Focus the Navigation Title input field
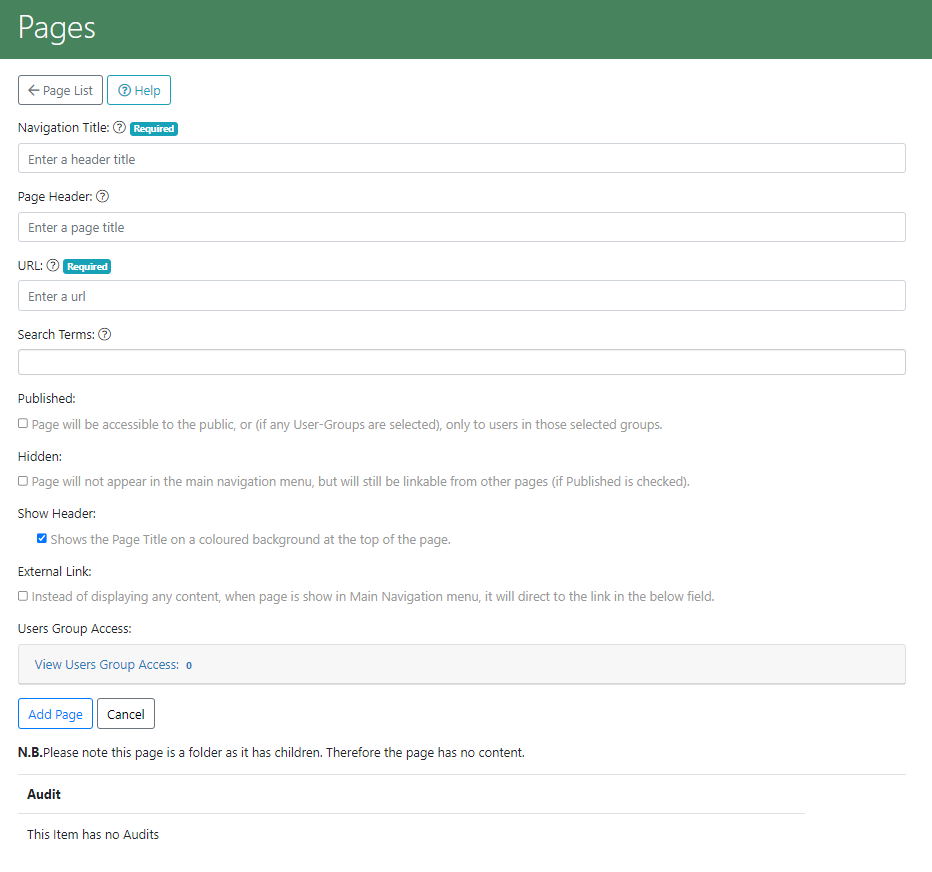Screen dimensions: 932x872 [x=461, y=158]
